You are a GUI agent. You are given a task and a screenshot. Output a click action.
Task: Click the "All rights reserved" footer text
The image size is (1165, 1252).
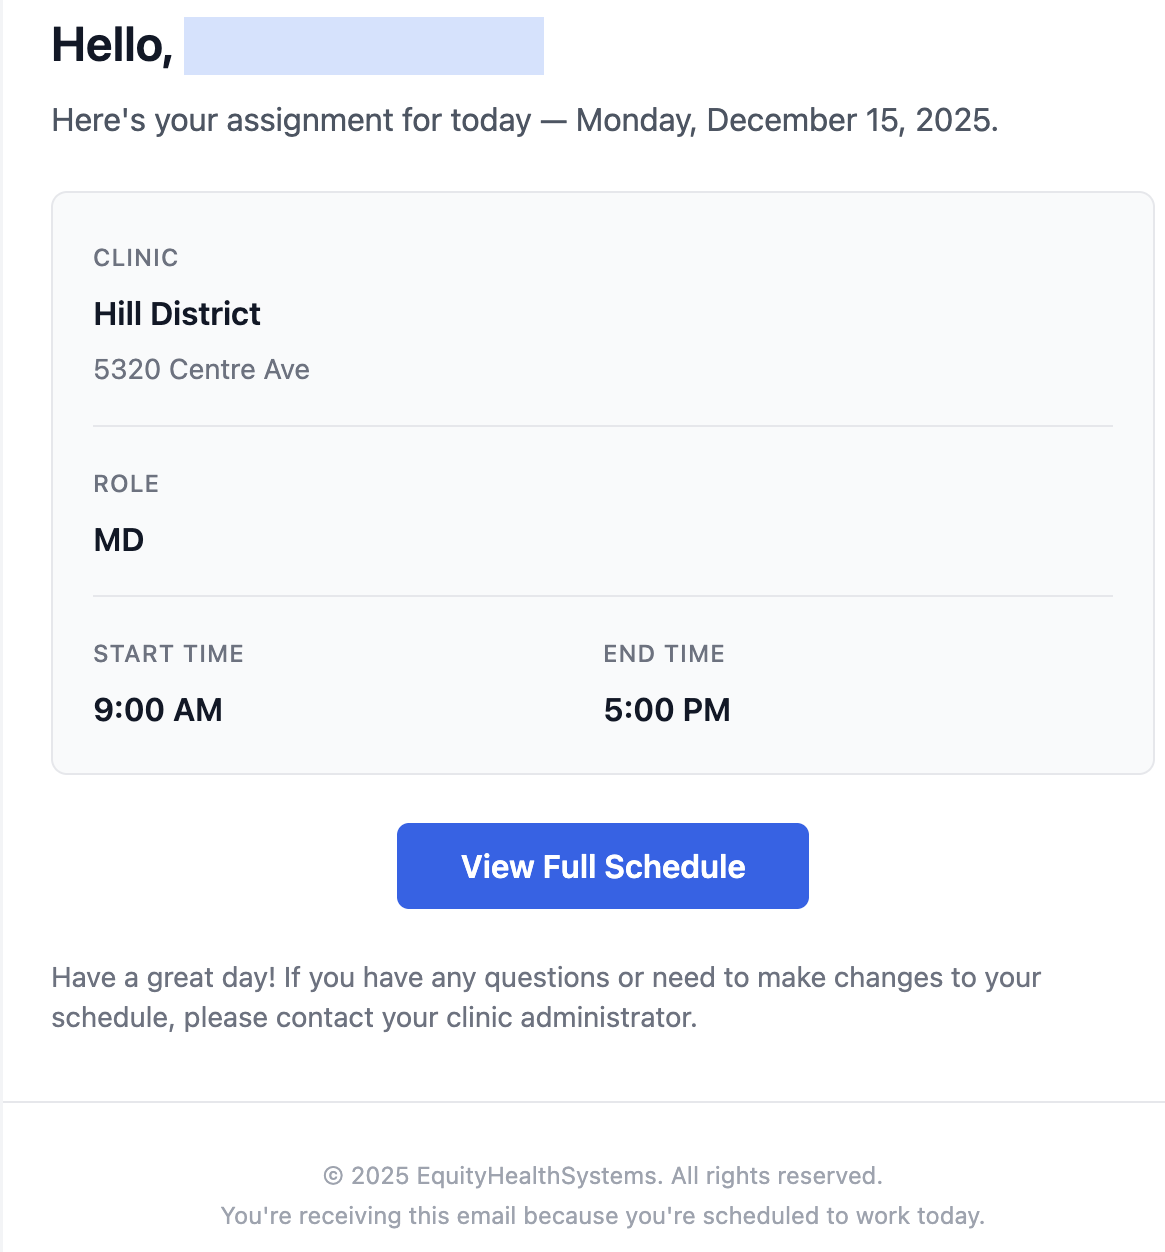[x=776, y=1176]
